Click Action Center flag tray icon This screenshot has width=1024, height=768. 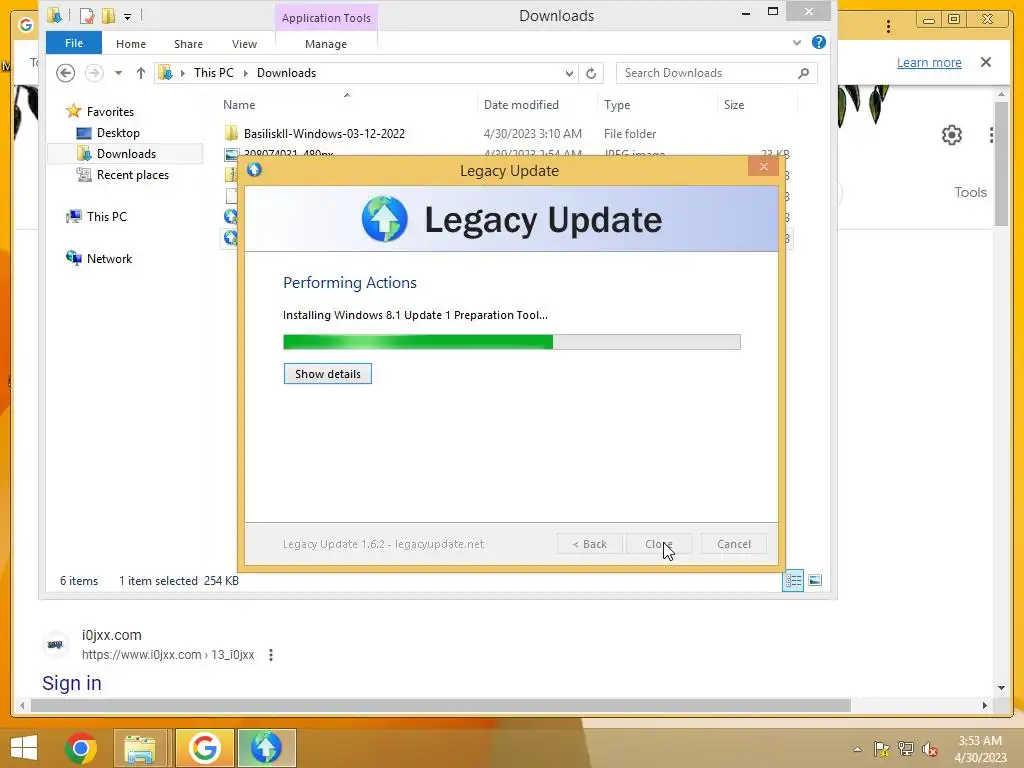point(881,749)
